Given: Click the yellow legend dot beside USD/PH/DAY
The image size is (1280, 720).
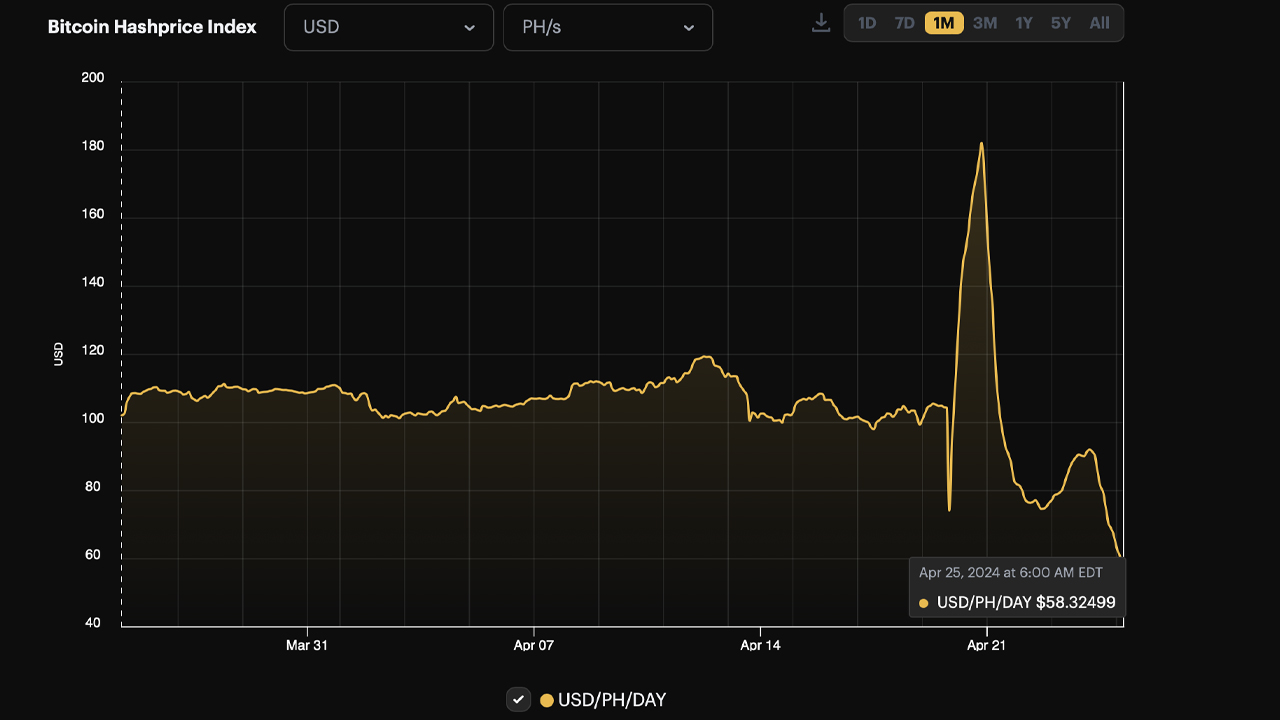Looking at the screenshot, I should click(x=546, y=700).
